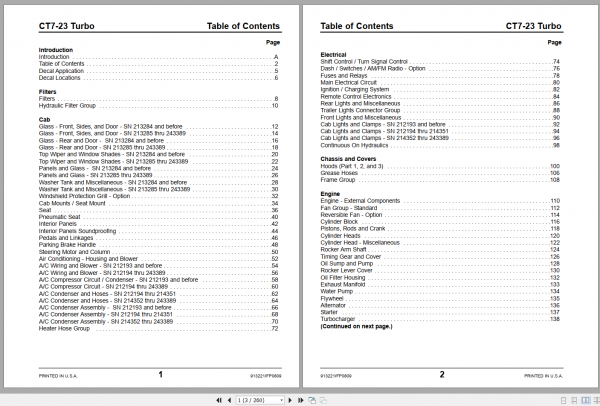Click the 'Frame Group' entry
This screenshot has width=600, height=406.
point(338,180)
